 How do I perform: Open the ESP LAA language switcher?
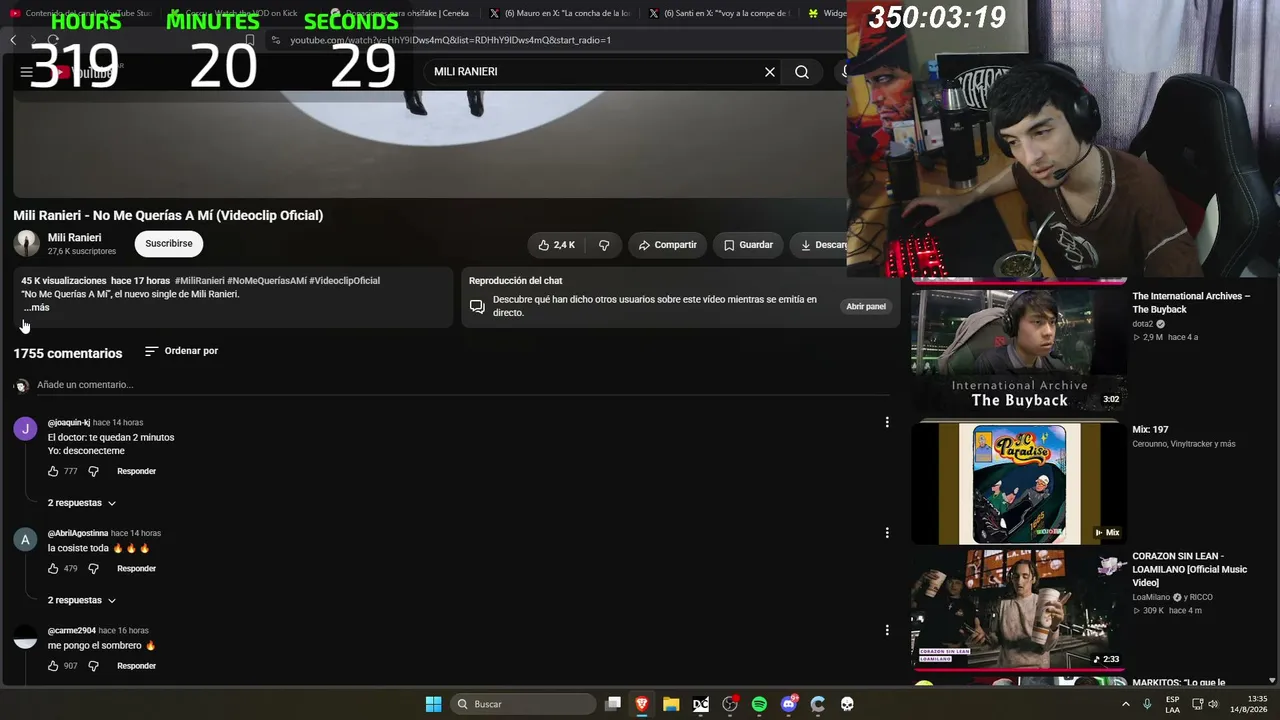click(1172, 704)
